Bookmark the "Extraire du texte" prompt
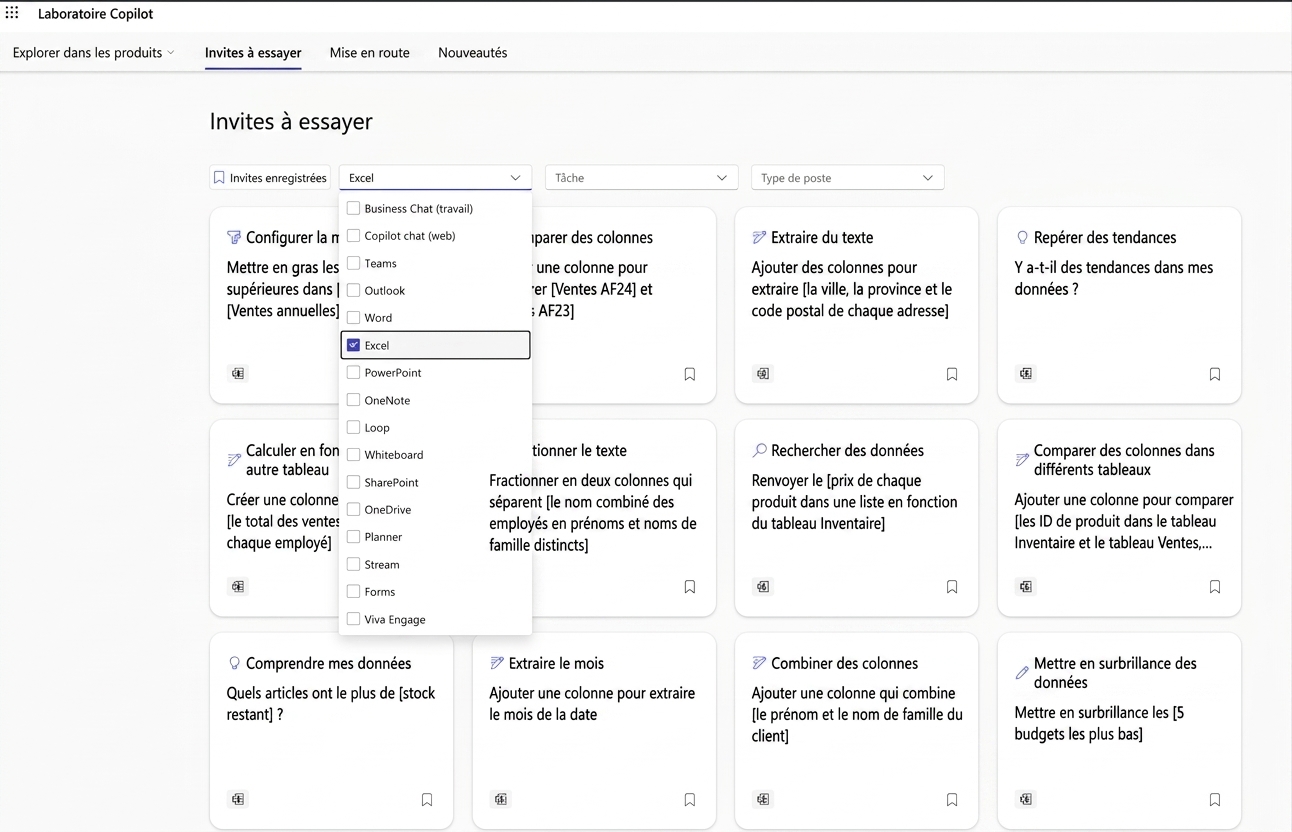Viewport: 1292px width, 832px height. [952, 374]
